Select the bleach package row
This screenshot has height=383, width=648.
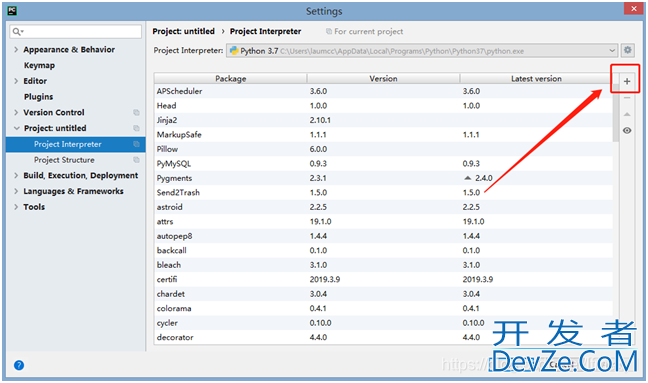pos(384,265)
